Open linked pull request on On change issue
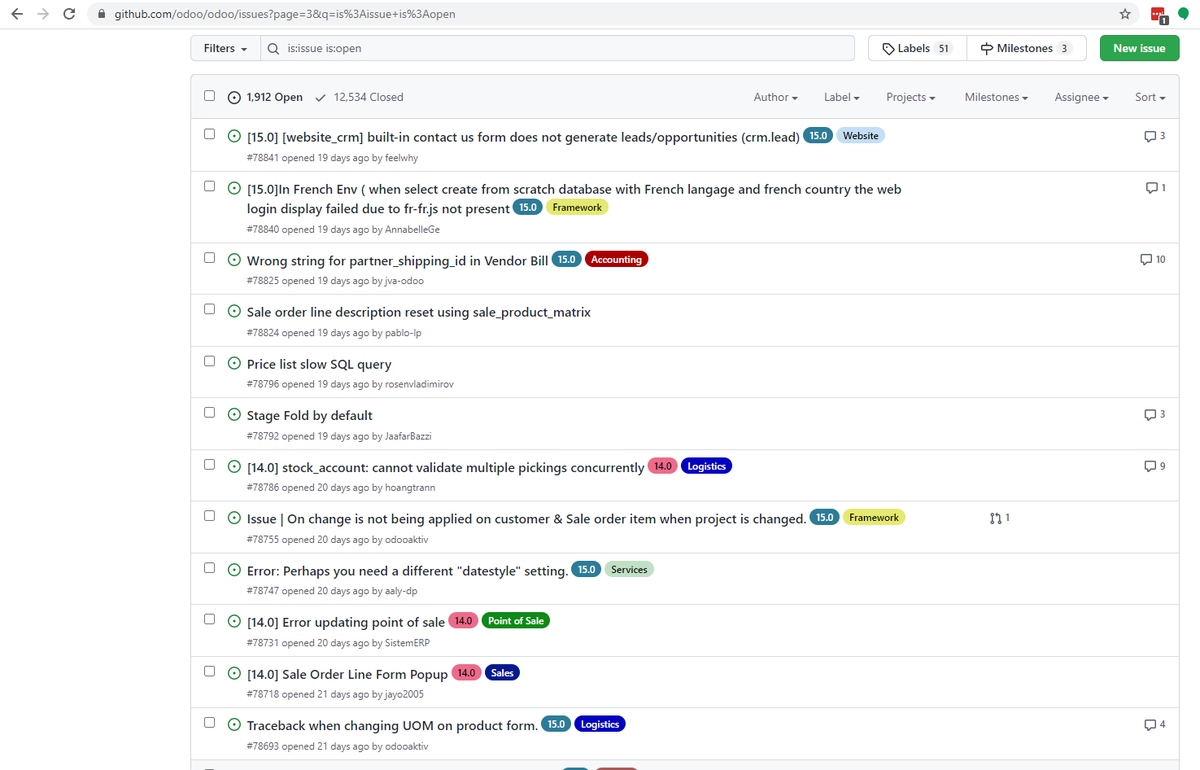The width and height of the screenshot is (1200, 770). pos(999,518)
